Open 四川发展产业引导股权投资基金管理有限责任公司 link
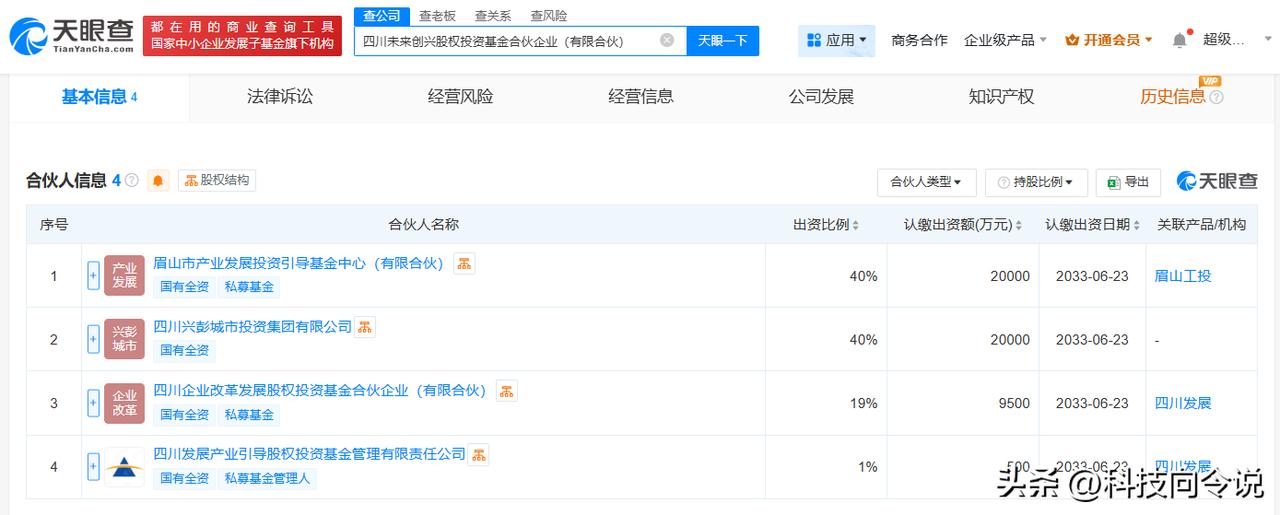The height and width of the screenshot is (515, 1280). (309, 454)
